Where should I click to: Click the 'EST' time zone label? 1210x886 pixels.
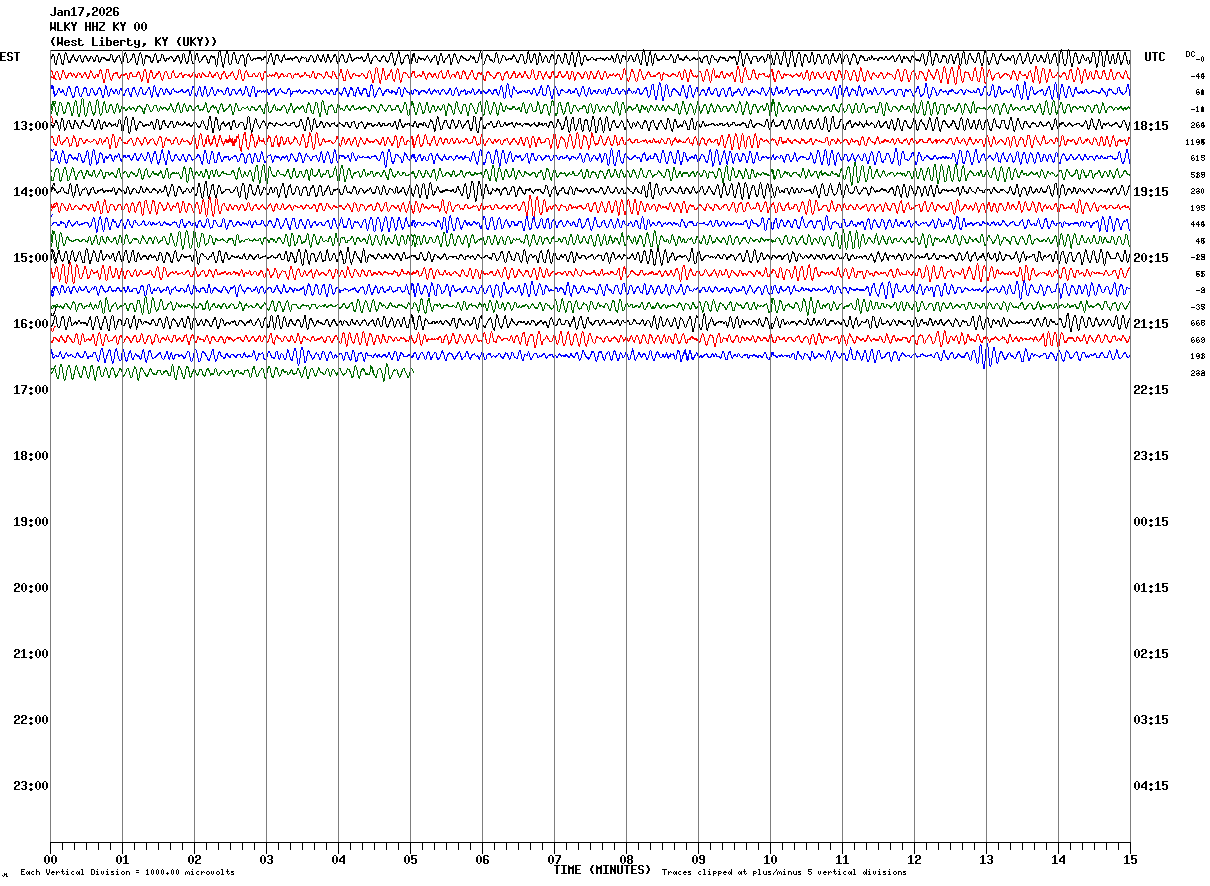click(10, 57)
